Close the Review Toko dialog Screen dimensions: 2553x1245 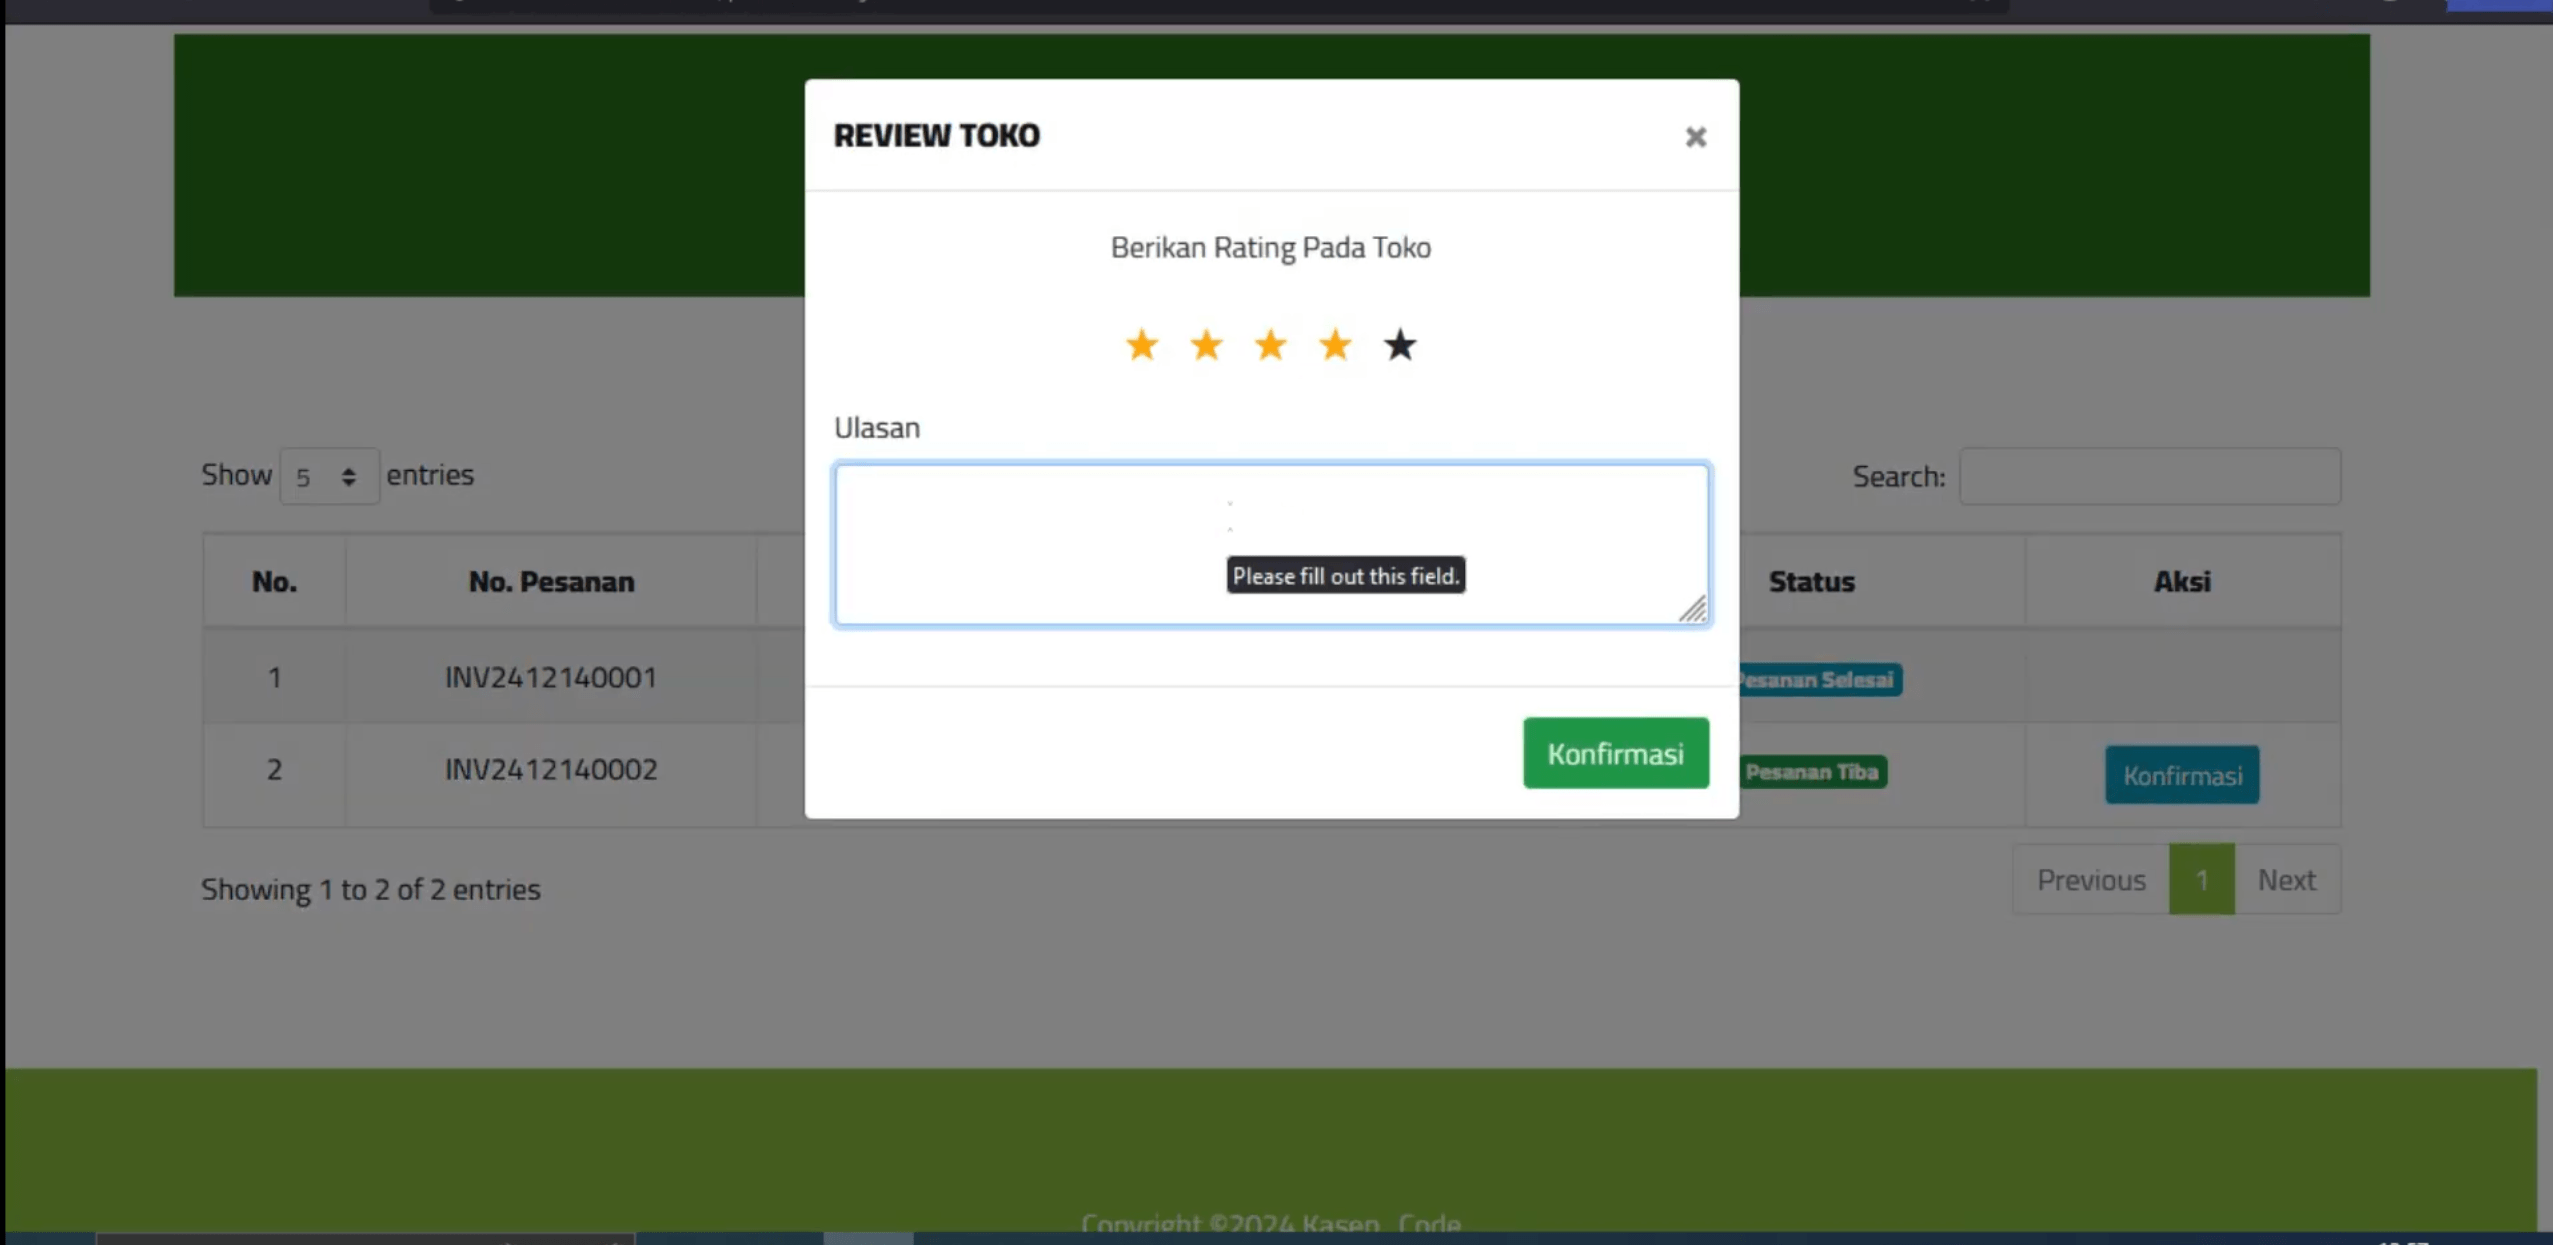pos(1695,137)
